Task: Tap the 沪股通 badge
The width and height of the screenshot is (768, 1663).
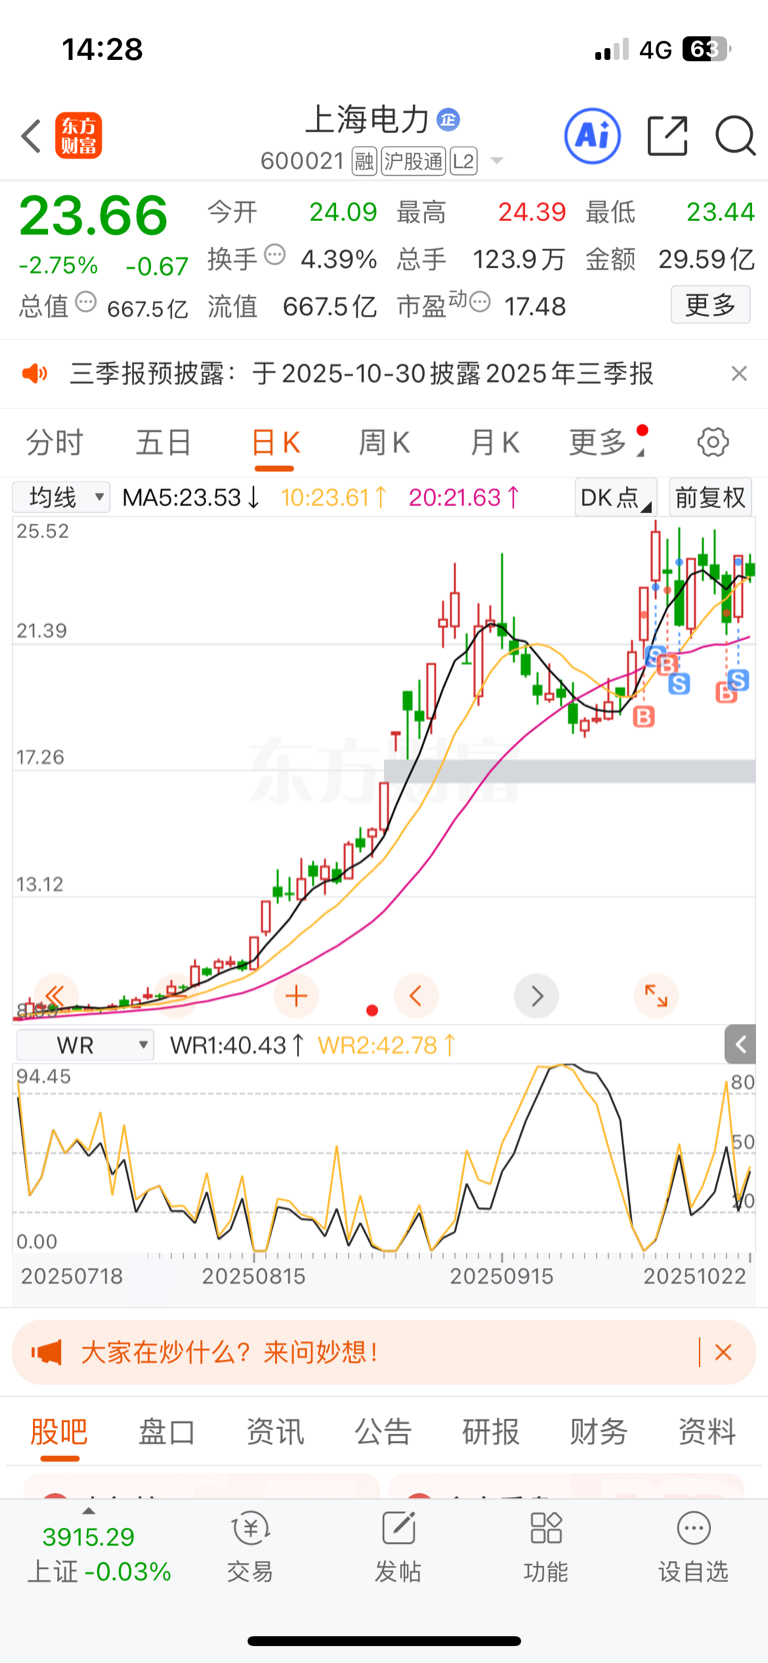Action: 413,161
